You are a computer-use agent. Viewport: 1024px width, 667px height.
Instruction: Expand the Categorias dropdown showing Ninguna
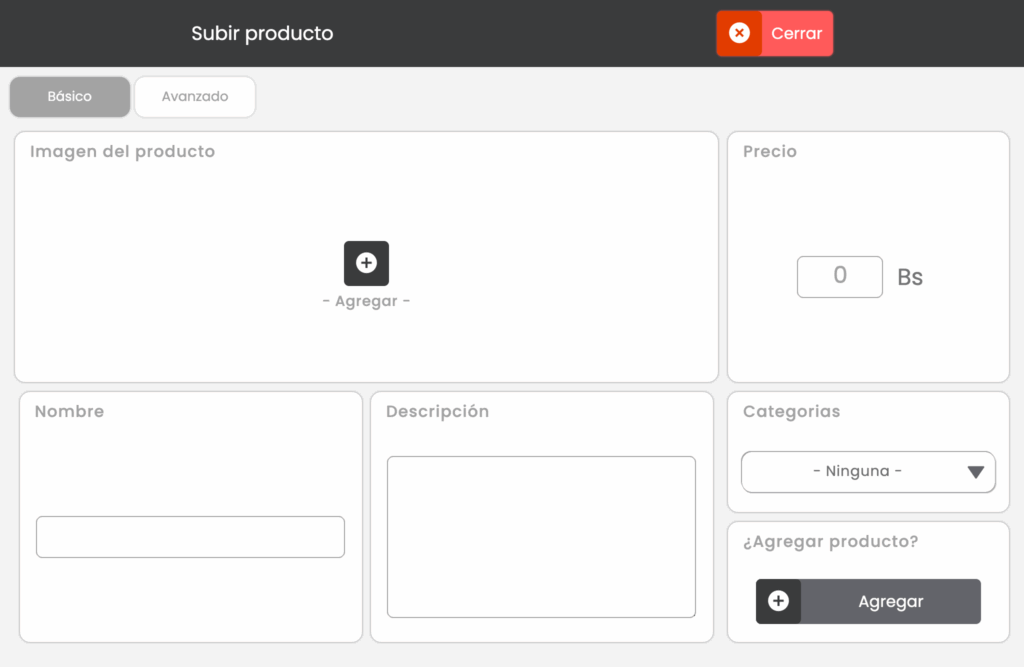point(857,472)
